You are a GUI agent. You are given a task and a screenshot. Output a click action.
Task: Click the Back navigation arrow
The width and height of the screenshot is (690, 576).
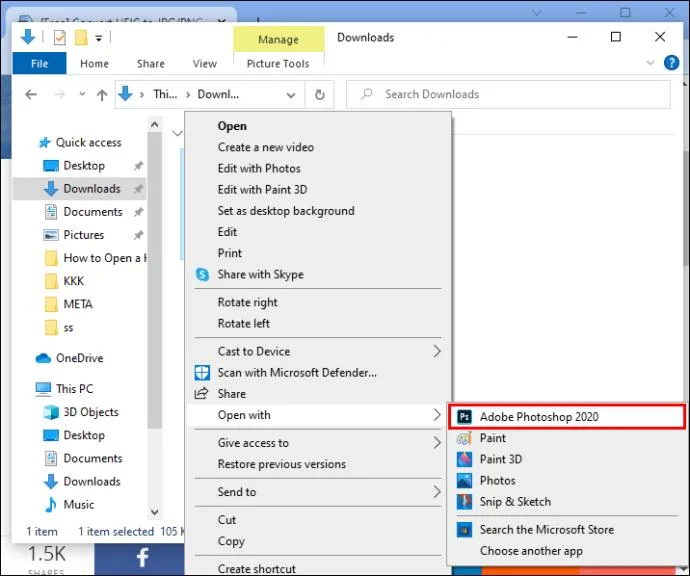31,94
